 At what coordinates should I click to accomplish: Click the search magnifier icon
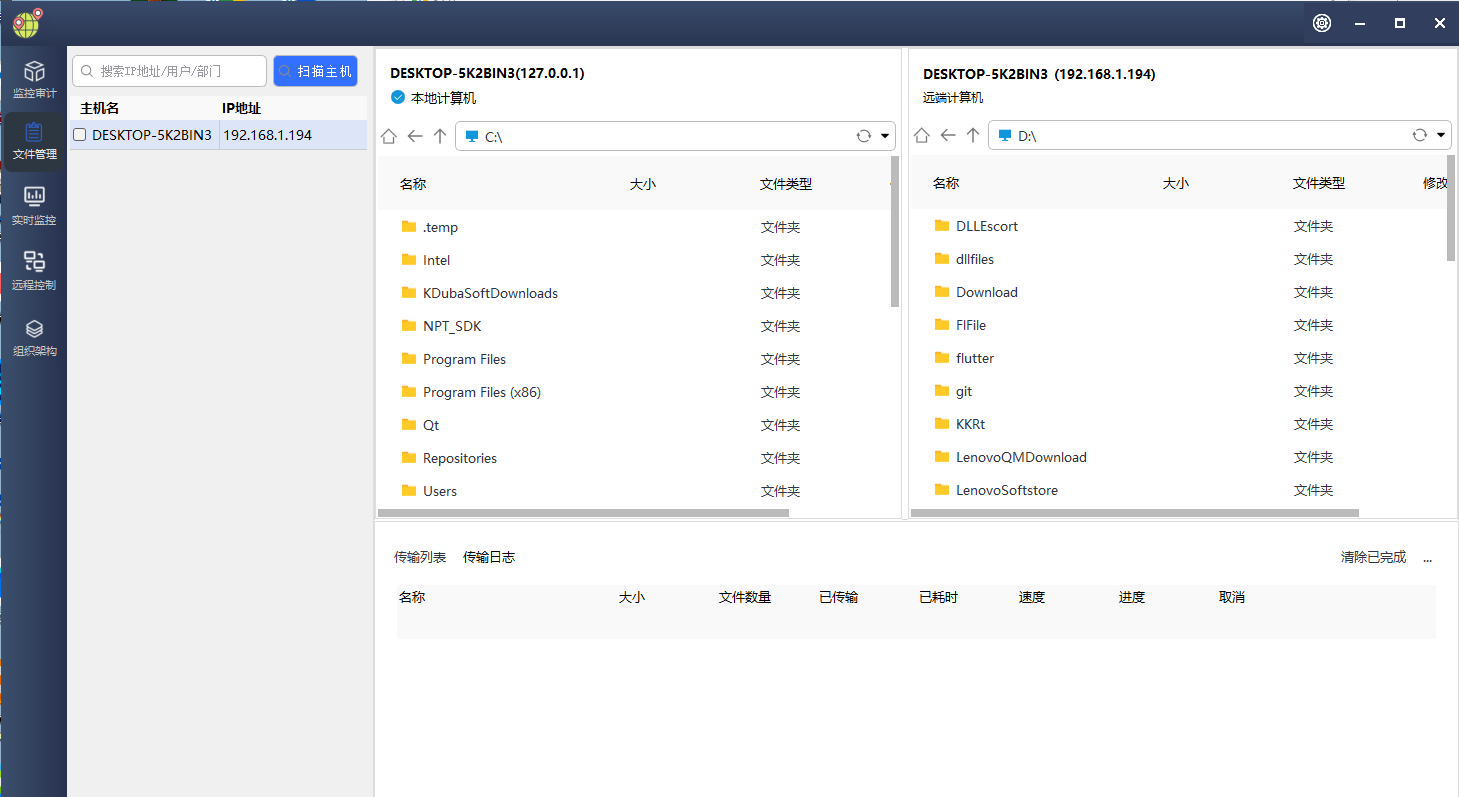[88, 71]
